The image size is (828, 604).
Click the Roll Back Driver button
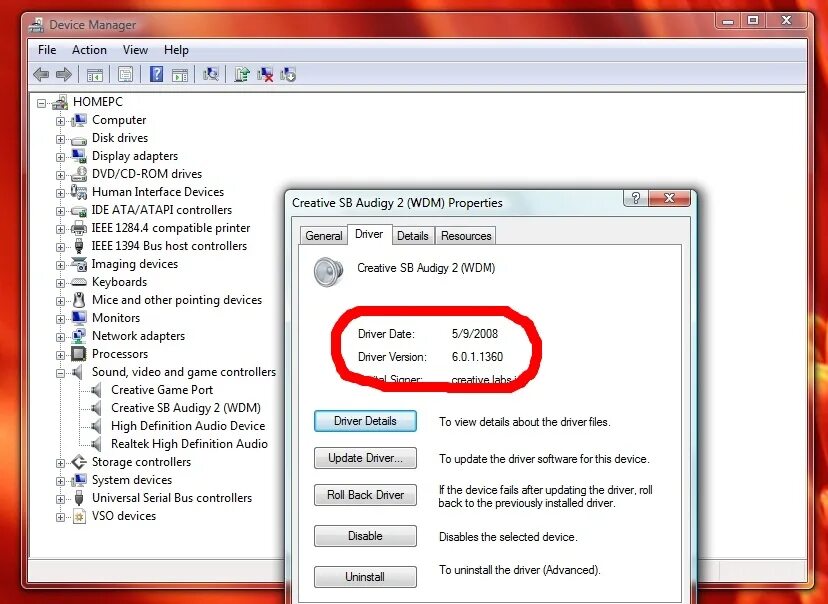[x=365, y=495]
